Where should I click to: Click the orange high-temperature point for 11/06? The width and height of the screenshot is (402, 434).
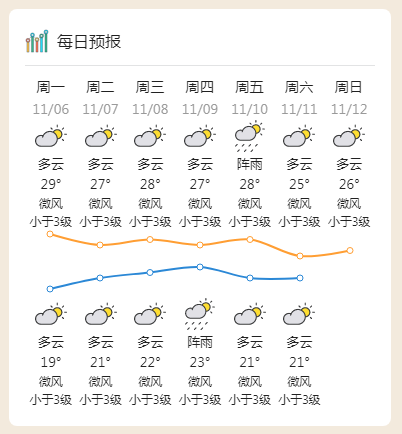click(x=50, y=234)
